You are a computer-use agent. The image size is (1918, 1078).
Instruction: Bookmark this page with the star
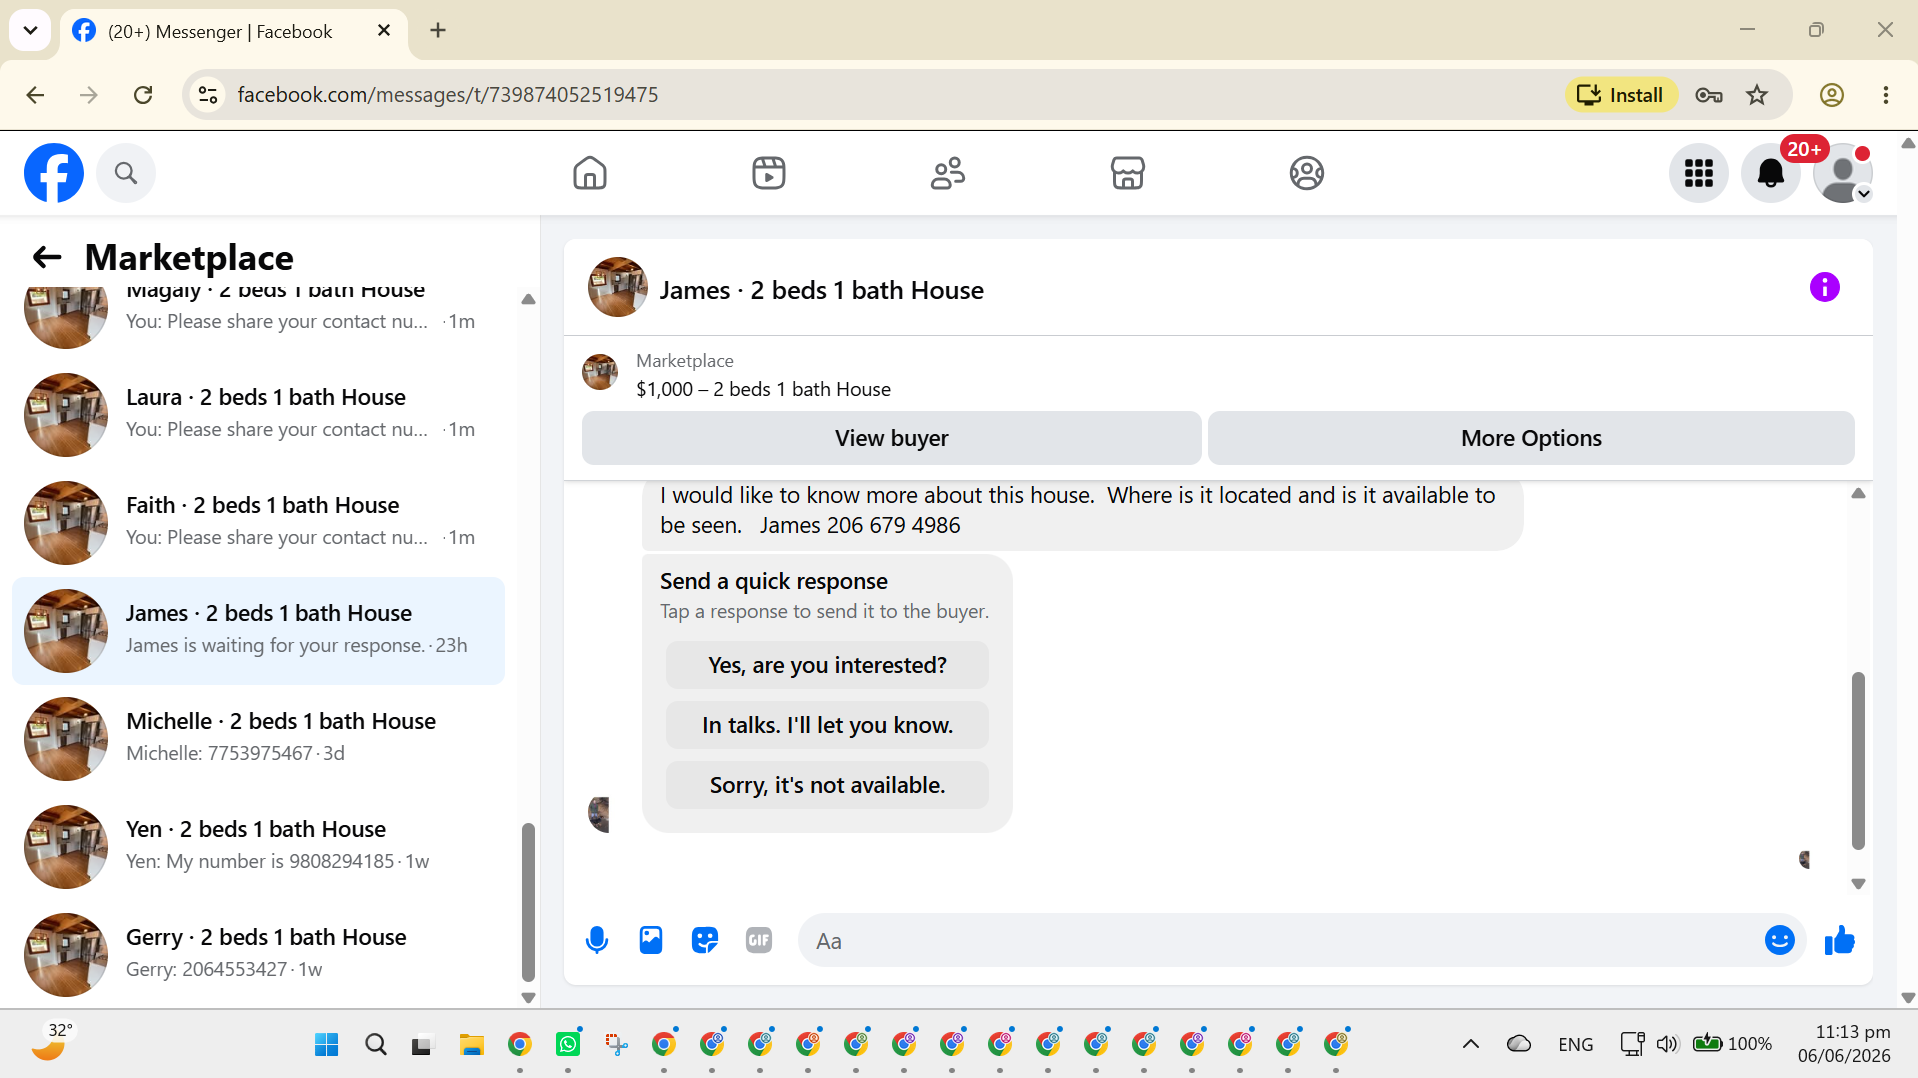point(1757,95)
